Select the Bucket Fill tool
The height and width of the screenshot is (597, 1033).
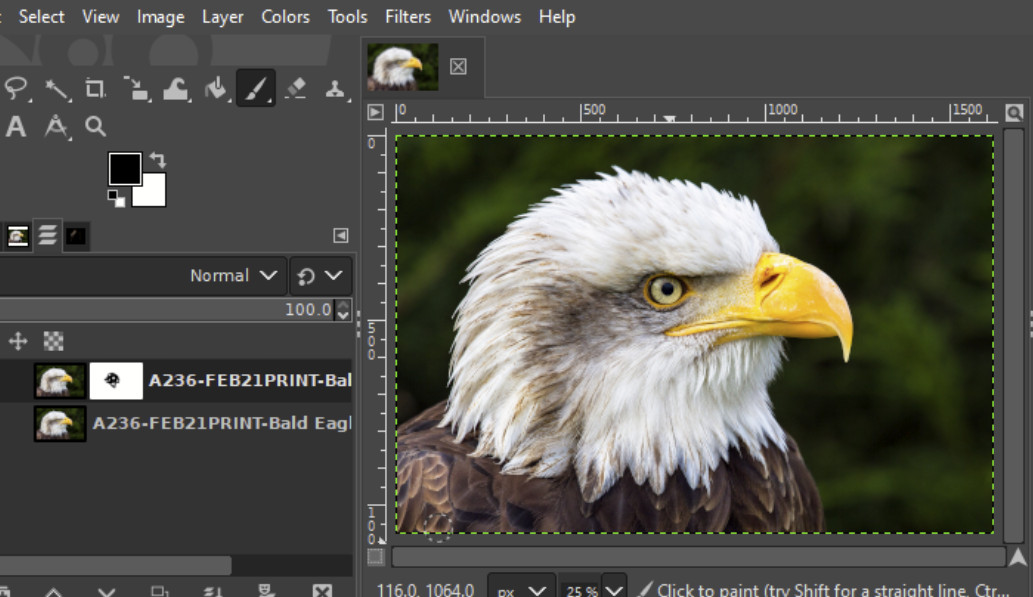tap(216, 88)
